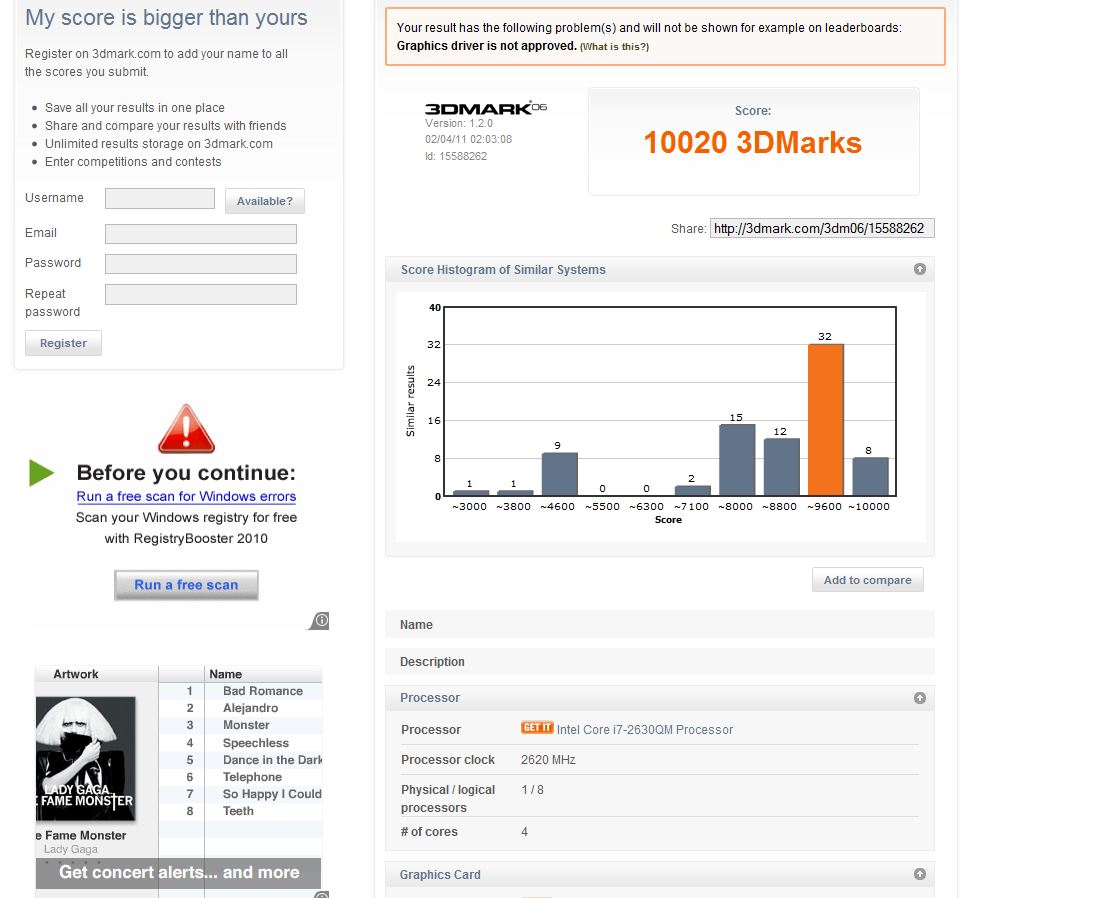Select the Speechless track row
The height and width of the screenshot is (898, 1094).
pos(241,743)
